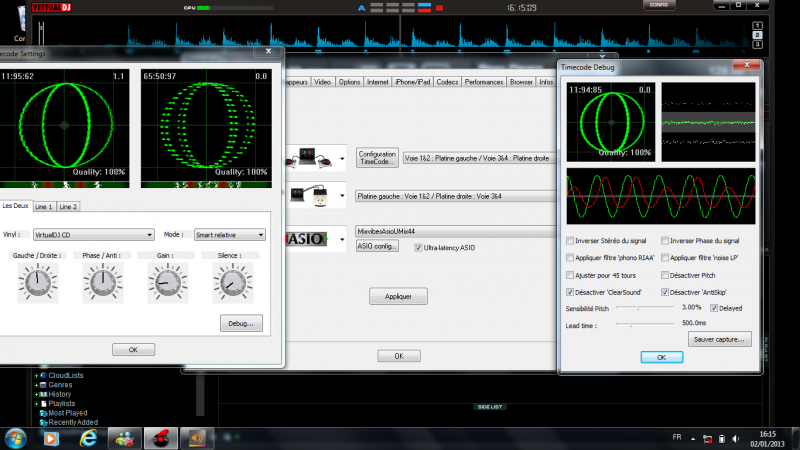This screenshot has width=800, height=450.
Task: Open the Vinyl type dropdown
Action: coord(92,234)
